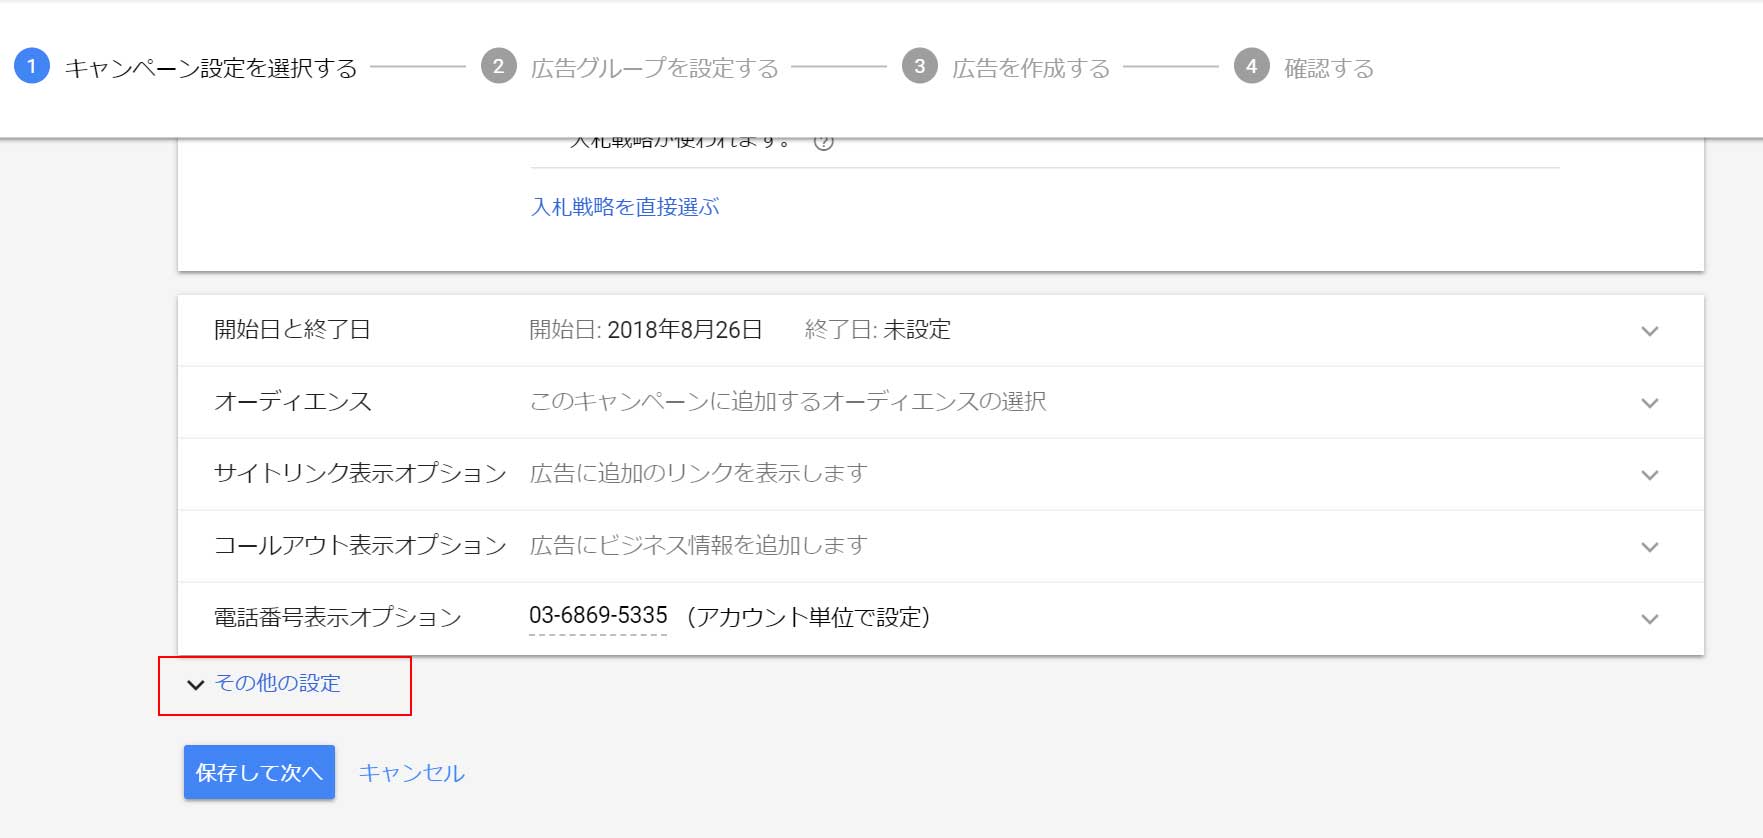The height and width of the screenshot is (838, 1763).
Task: Go to 広告を作成する step
Action: tap(1031, 68)
